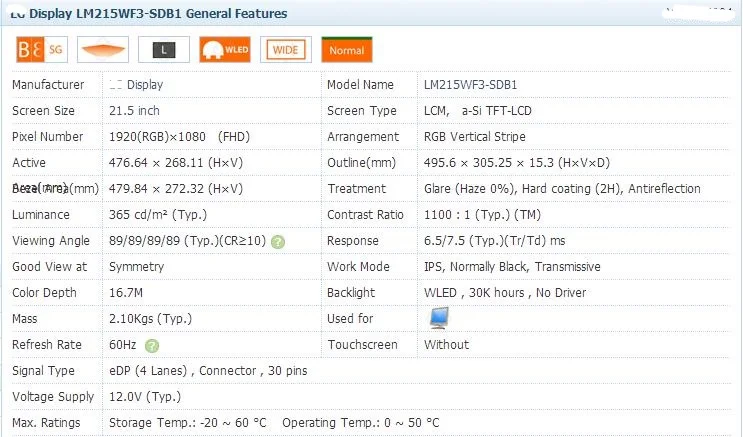This screenshot has height=437, width=743.
Task: Click the Screen Type column label
Action: (362, 111)
